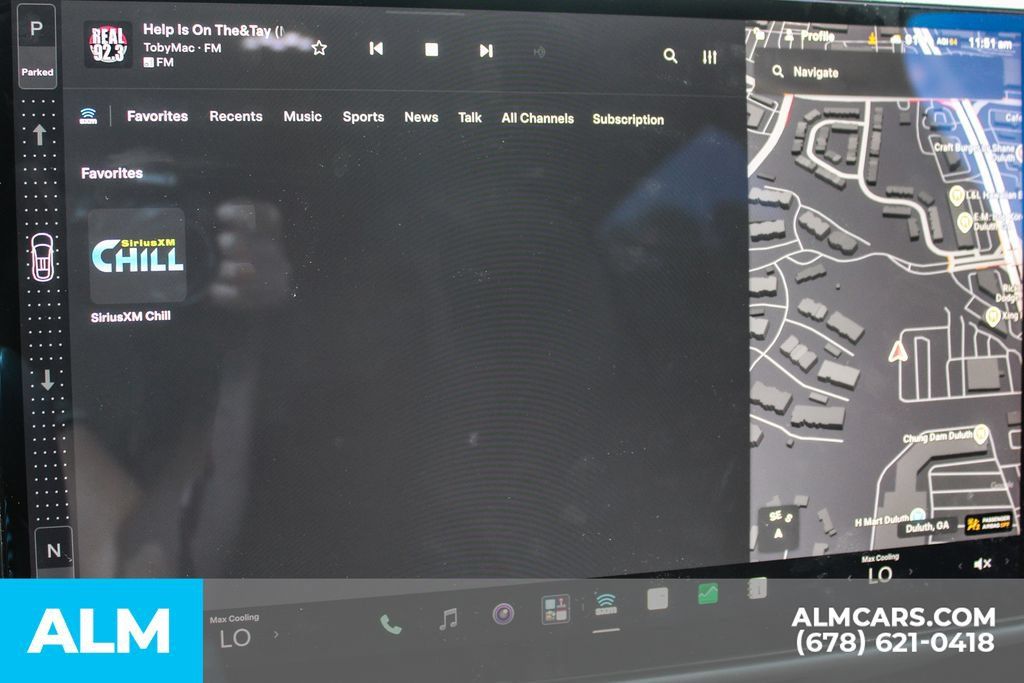The image size is (1024, 683).
Task: Open the Profile menu on the map
Action: [810, 36]
